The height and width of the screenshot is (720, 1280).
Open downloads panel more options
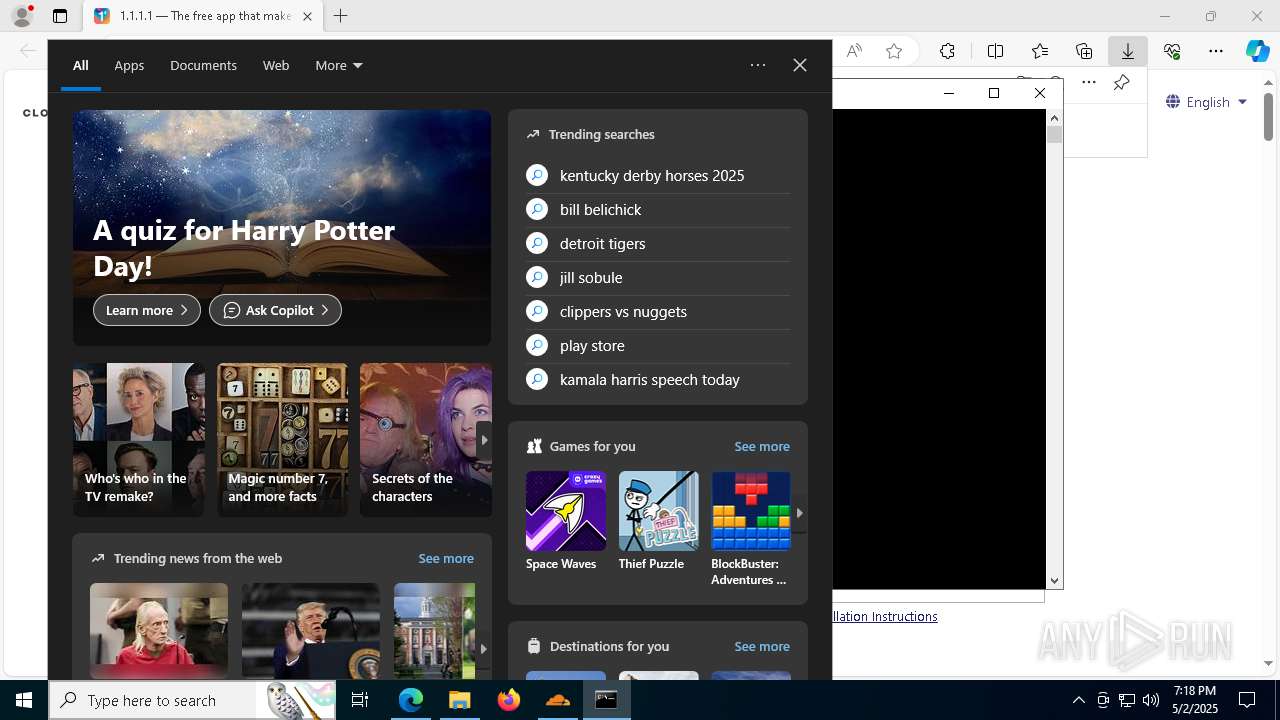point(1089,82)
